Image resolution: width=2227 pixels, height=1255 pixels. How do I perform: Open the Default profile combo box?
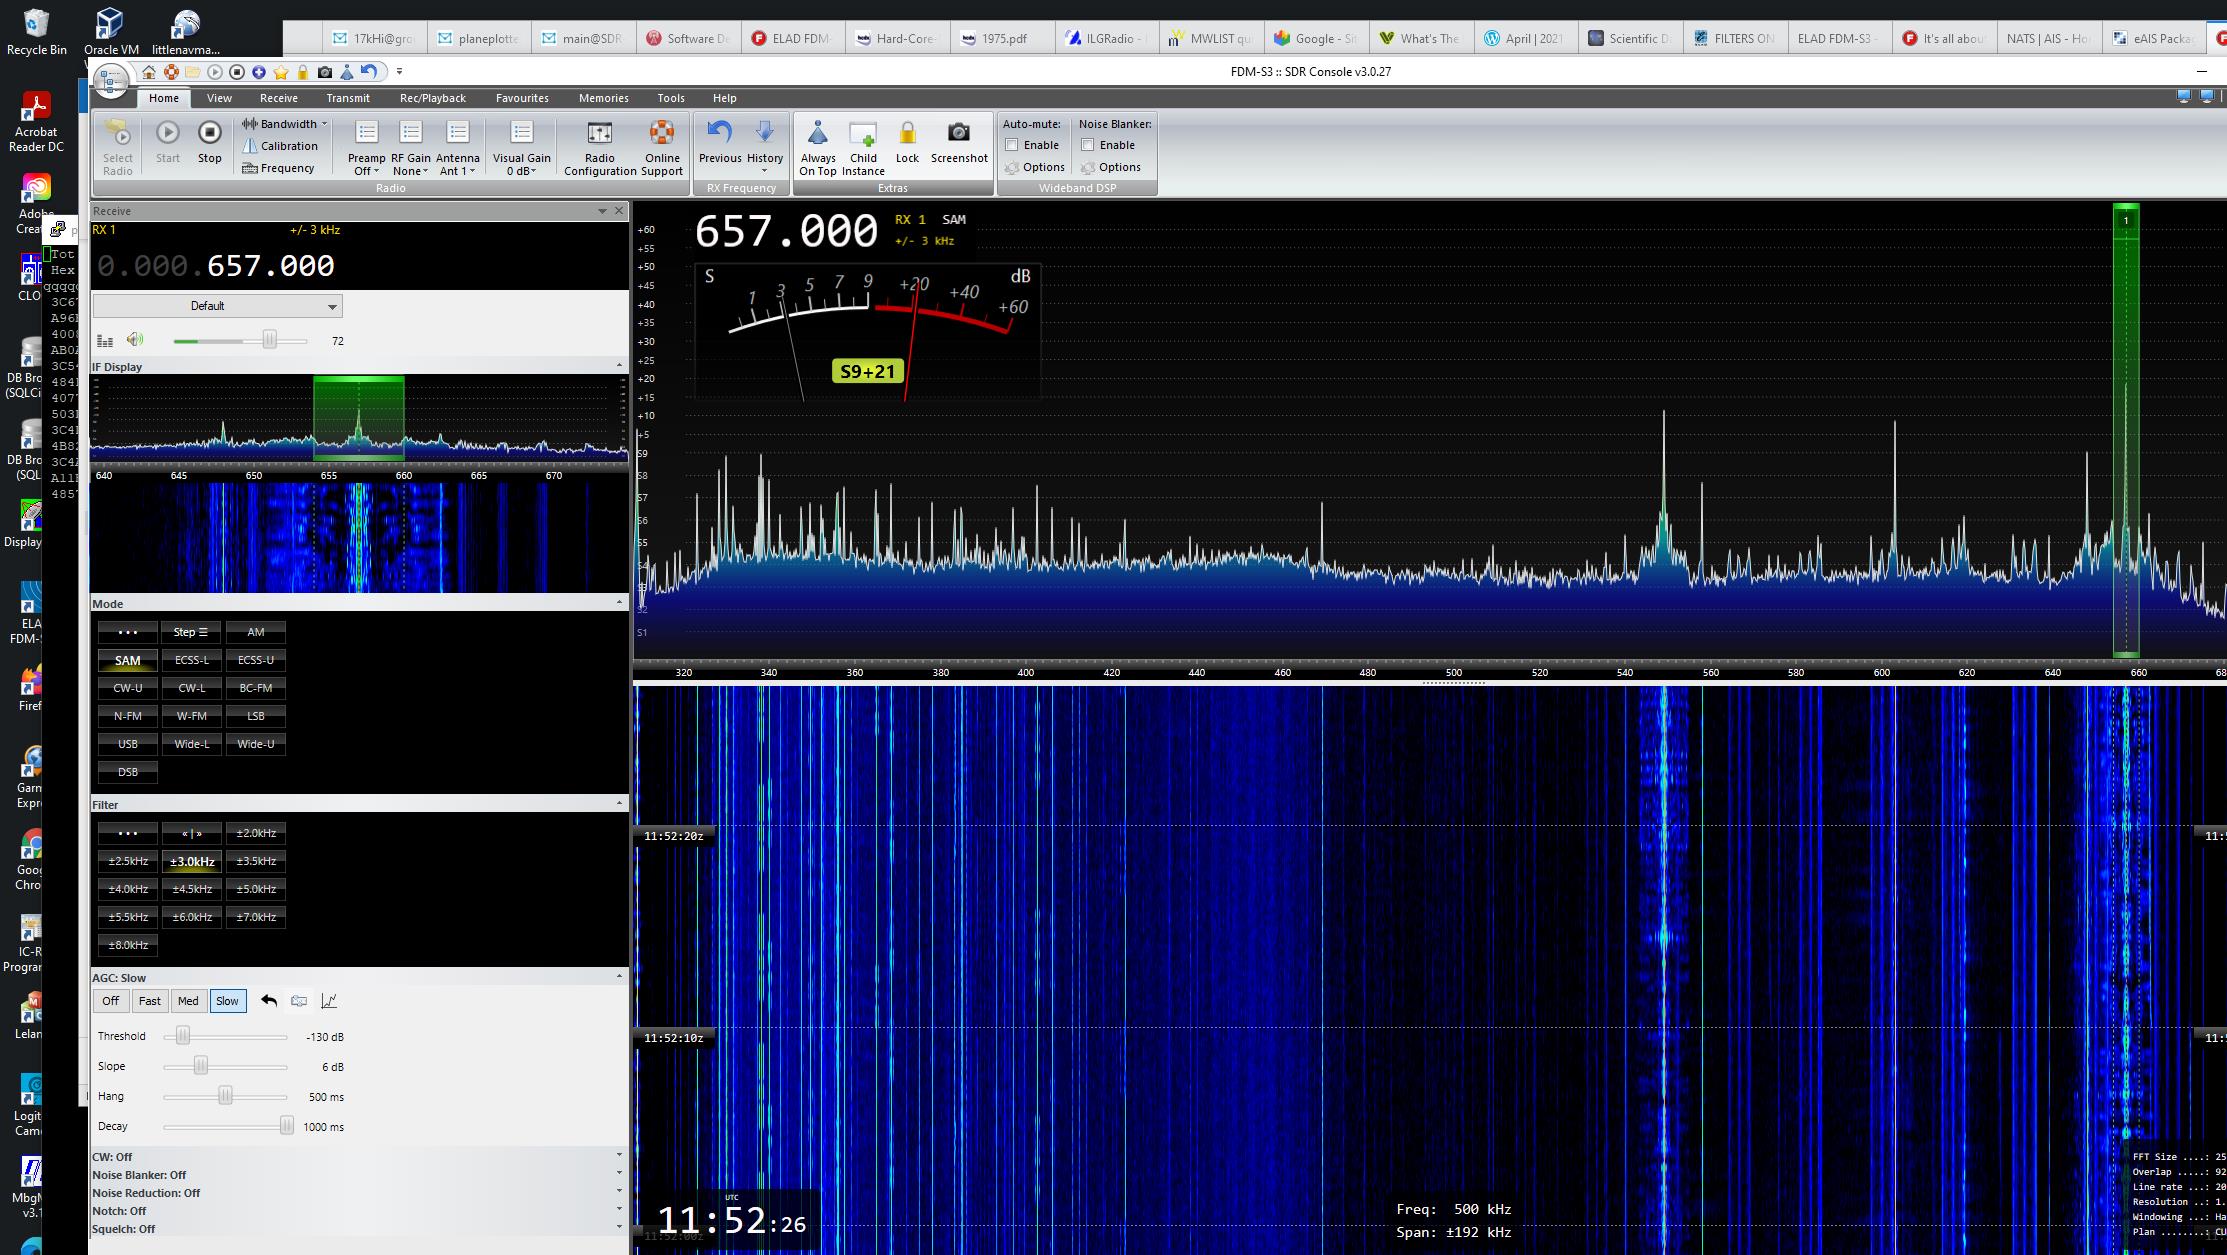(x=218, y=306)
